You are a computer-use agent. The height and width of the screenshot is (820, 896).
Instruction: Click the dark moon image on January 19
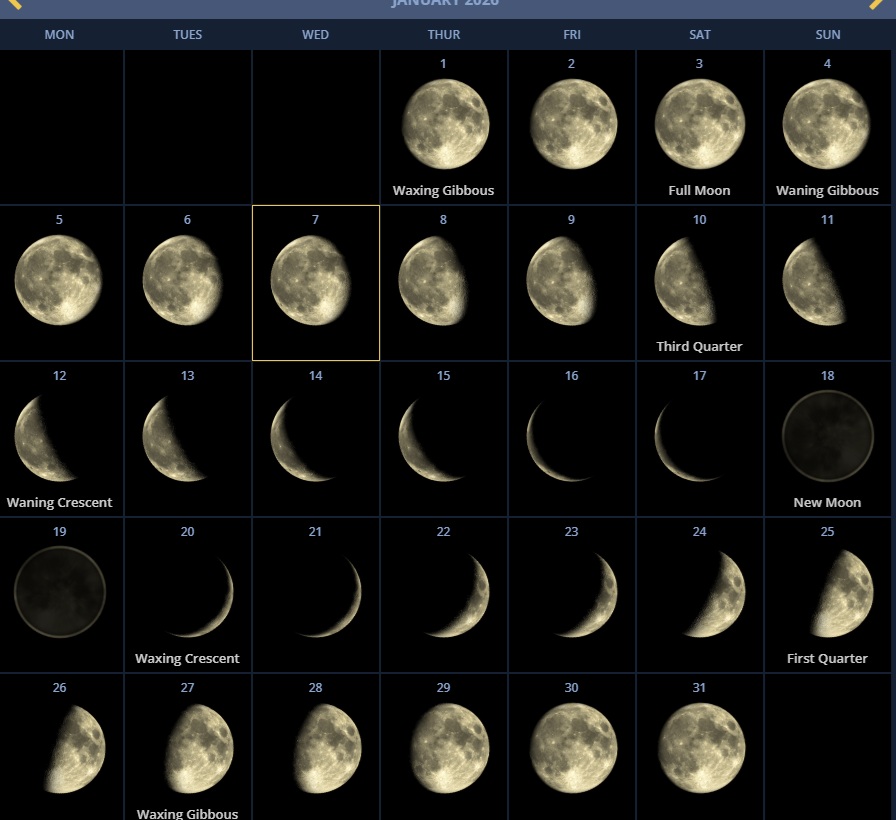59,592
